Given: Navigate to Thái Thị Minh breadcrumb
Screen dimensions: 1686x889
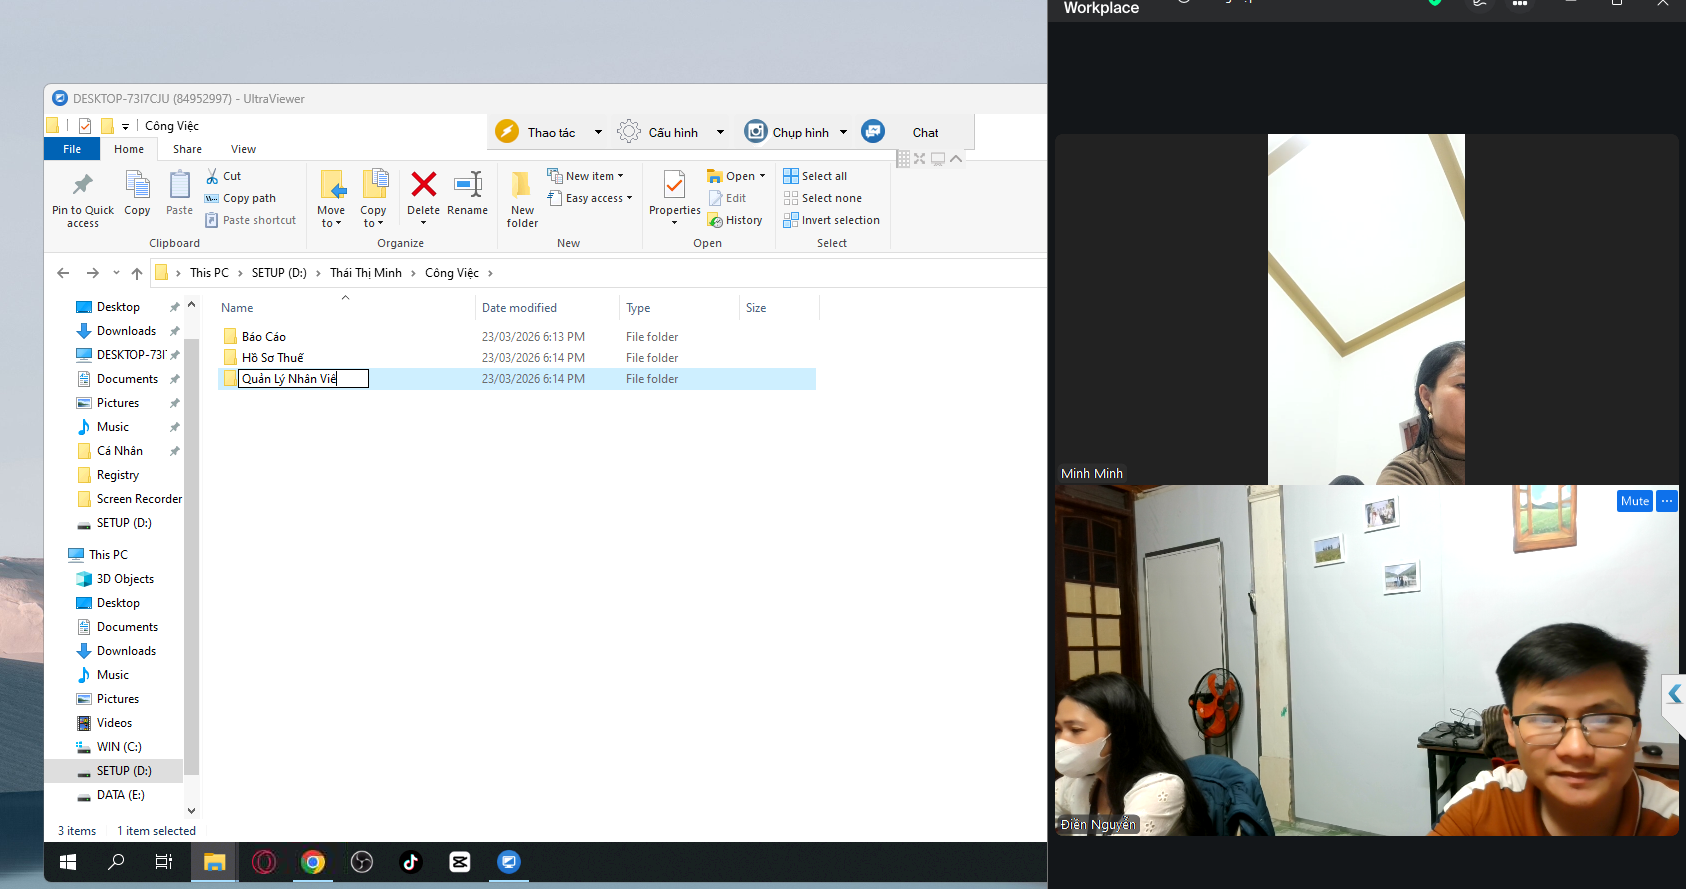Looking at the screenshot, I should 366,273.
